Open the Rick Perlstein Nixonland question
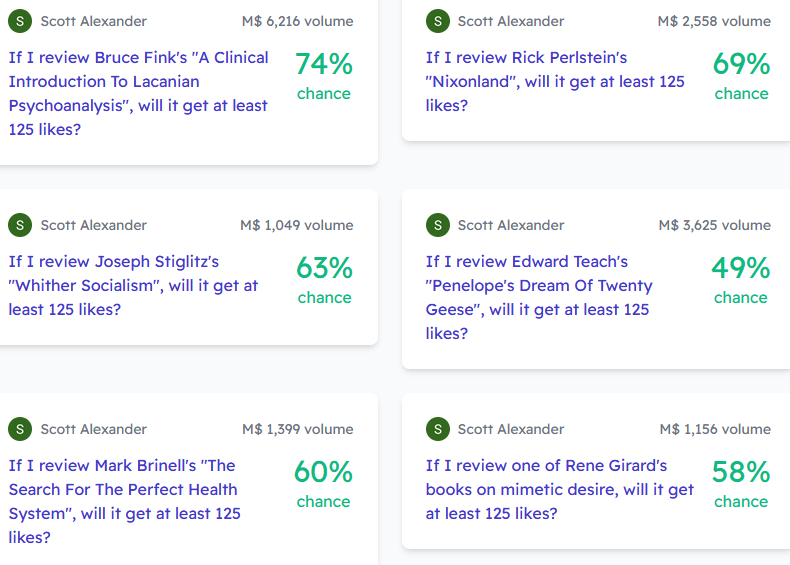The height and width of the screenshot is (565, 790). (x=555, y=81)
